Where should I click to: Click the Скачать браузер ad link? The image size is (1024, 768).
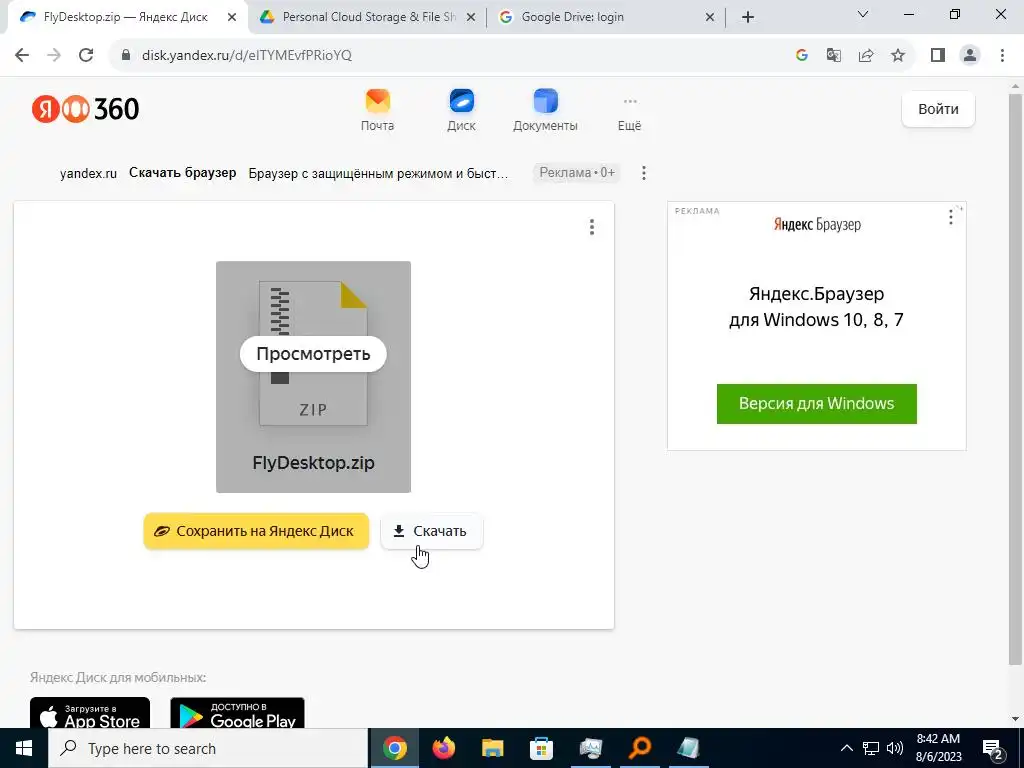tap(182, 173)
